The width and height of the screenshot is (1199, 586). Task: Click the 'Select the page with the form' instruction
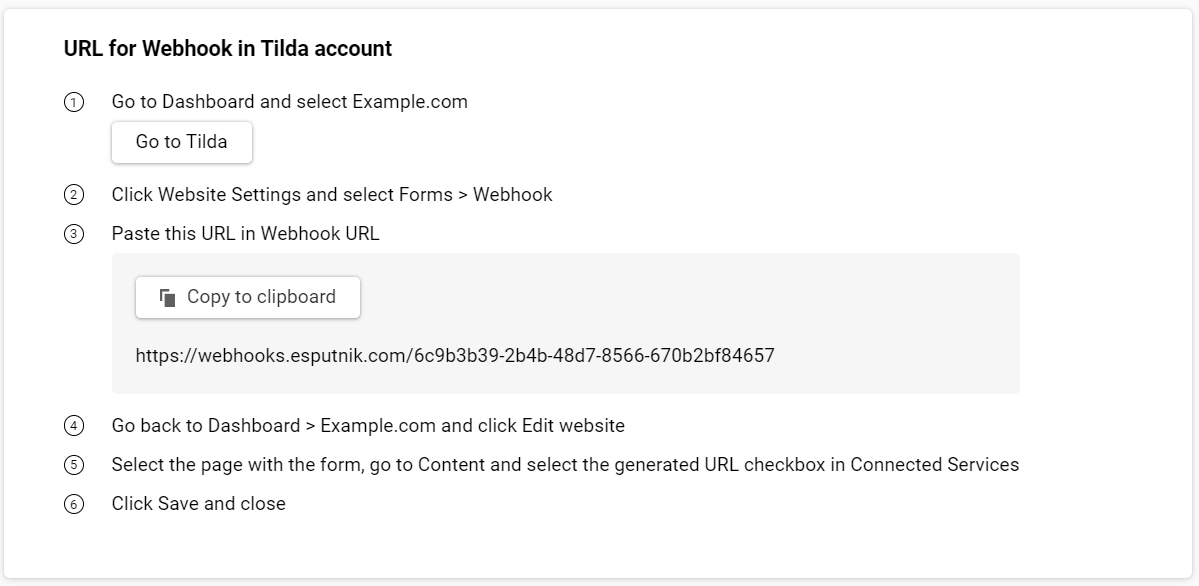tap(565, 465)
